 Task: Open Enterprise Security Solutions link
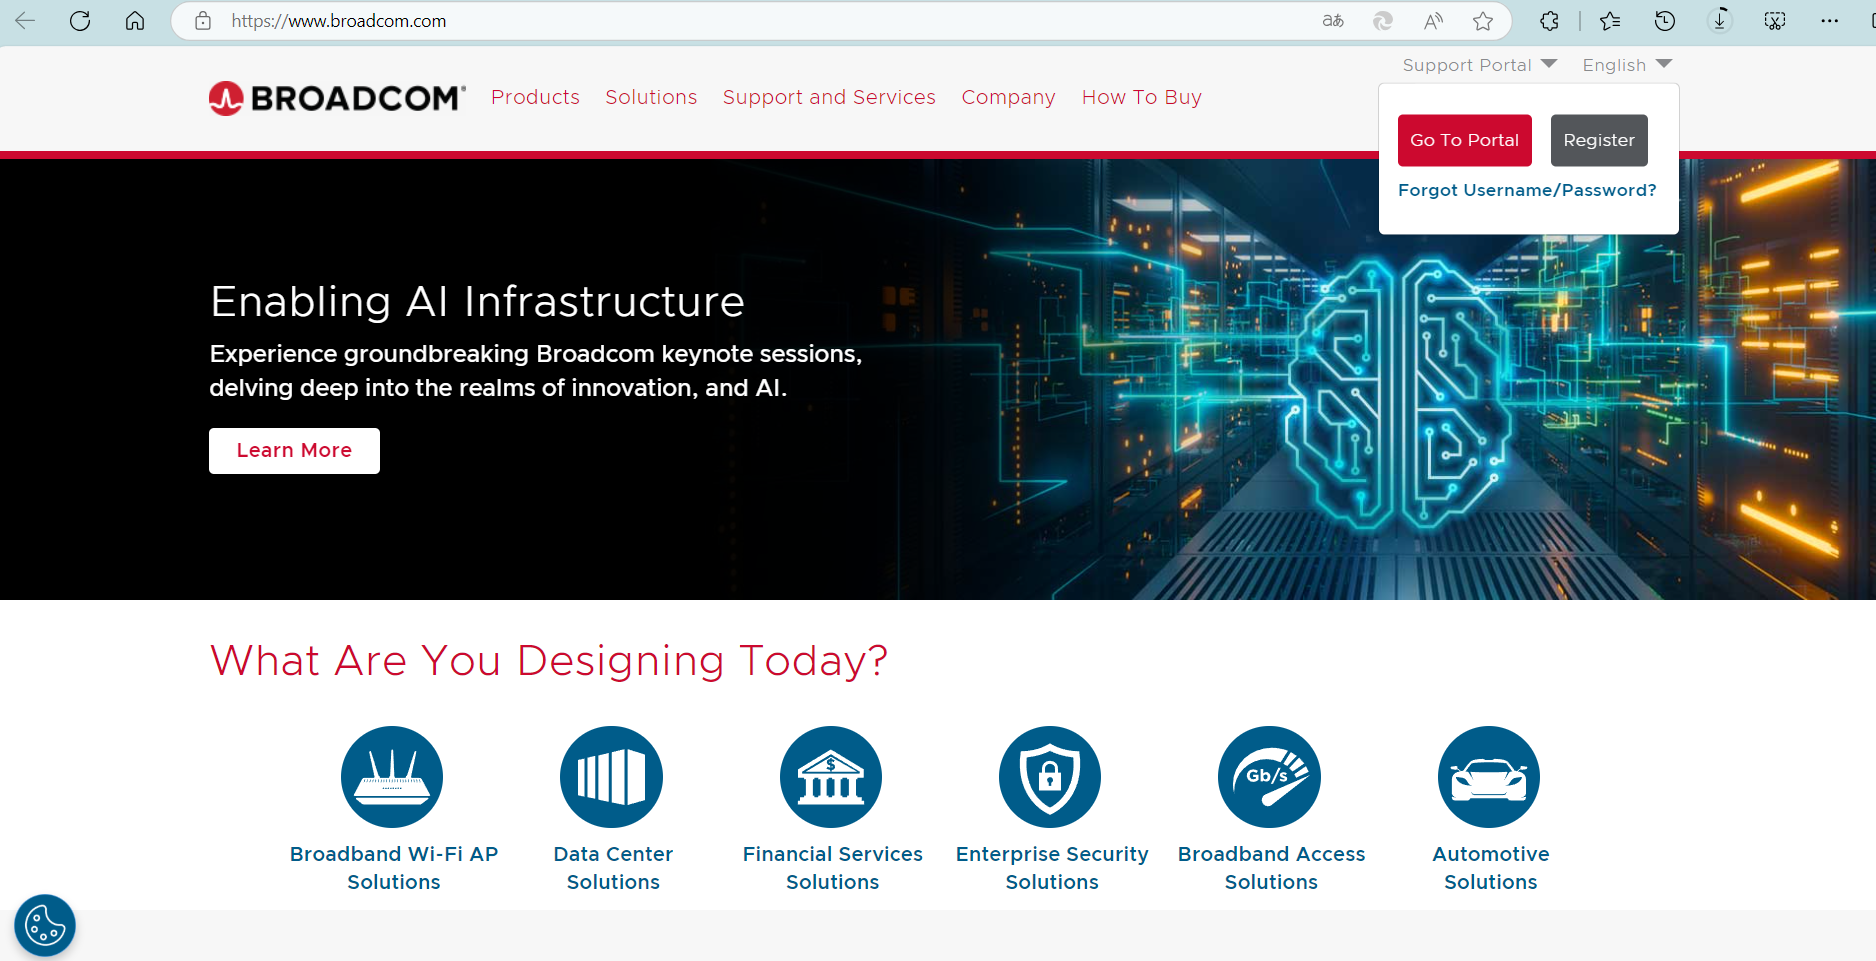click(1052, 868)
